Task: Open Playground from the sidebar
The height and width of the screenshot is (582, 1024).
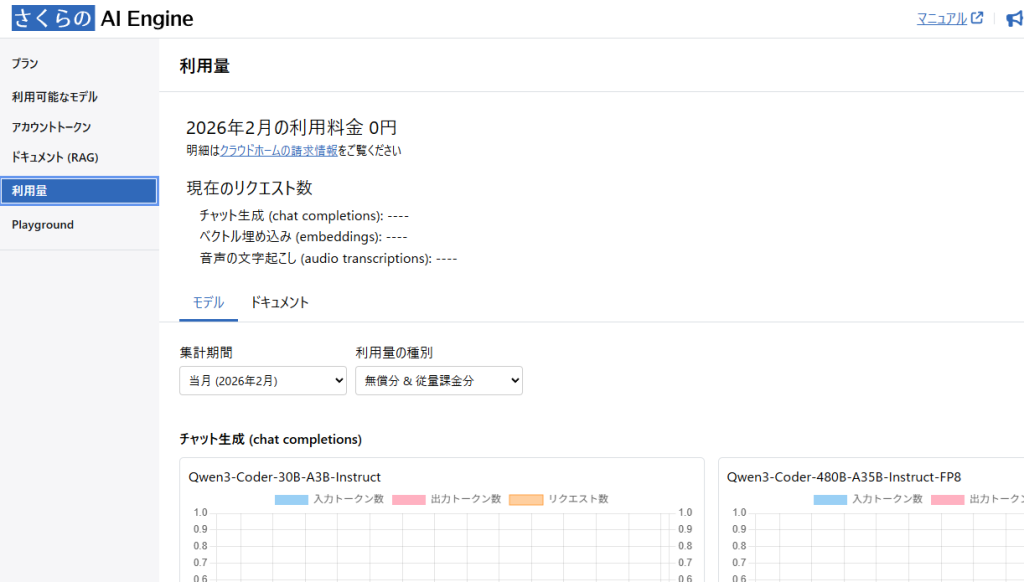Action: pos(42,224)
